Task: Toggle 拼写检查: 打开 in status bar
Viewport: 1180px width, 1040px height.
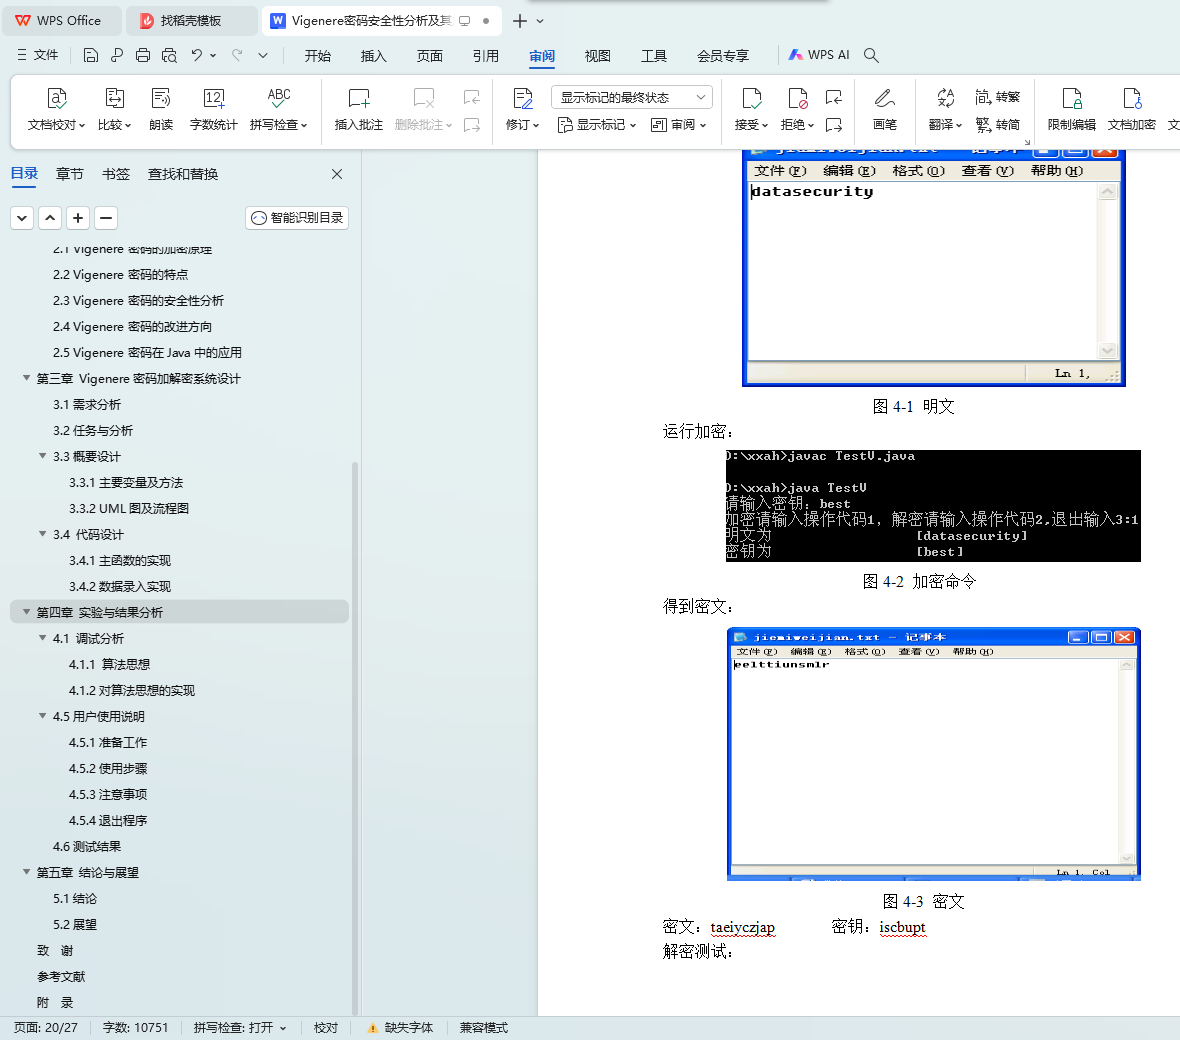Action: pos(239,1028)
